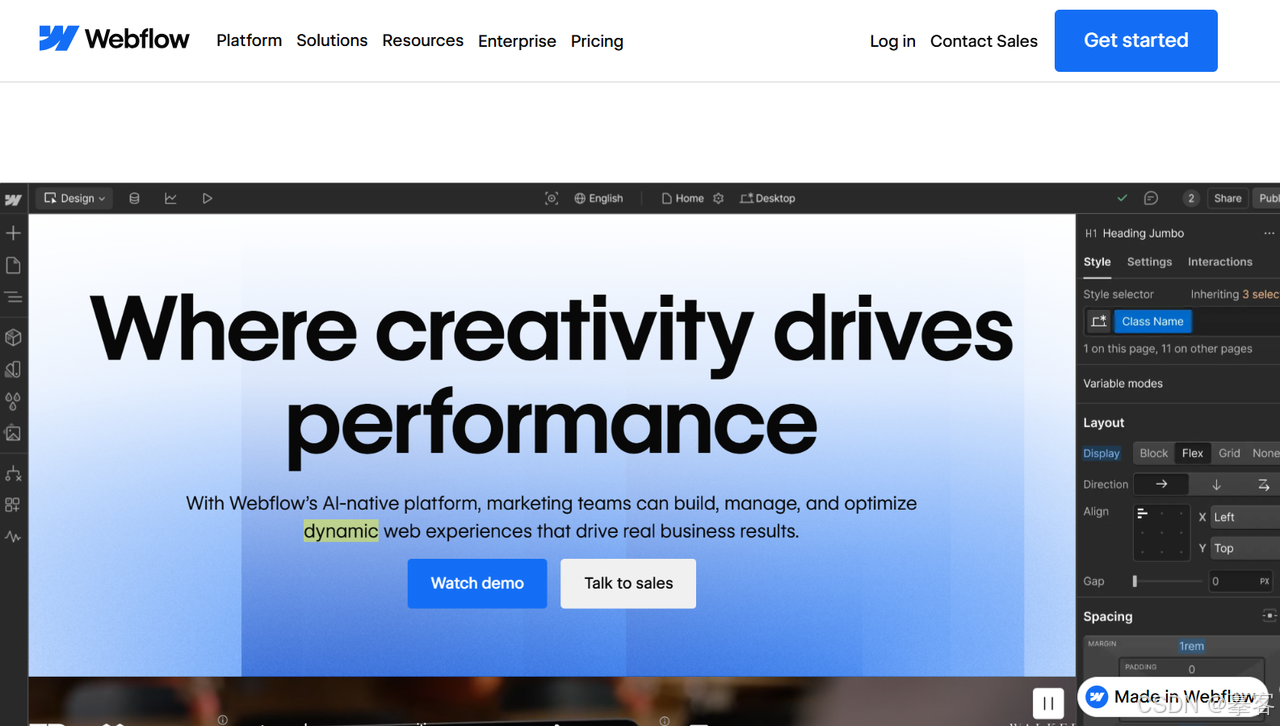Screen dimensions: 1280x726
Task: Click the green checkmark status icon
Action: click(x=1122, y=198)
